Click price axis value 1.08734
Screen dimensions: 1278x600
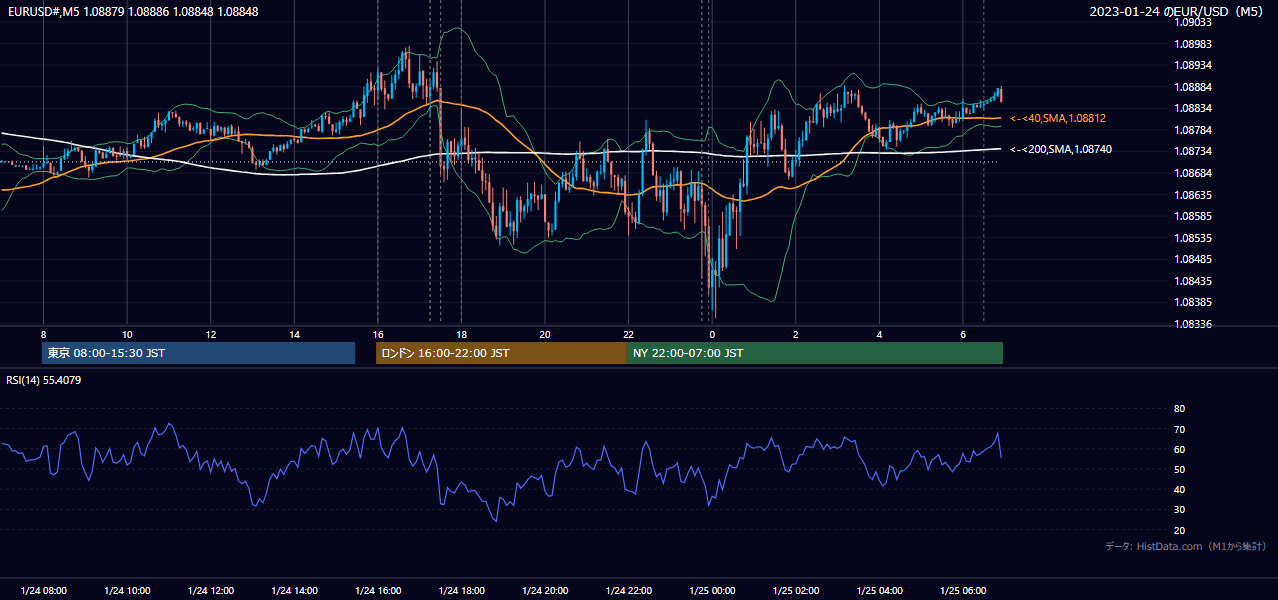1192,151
